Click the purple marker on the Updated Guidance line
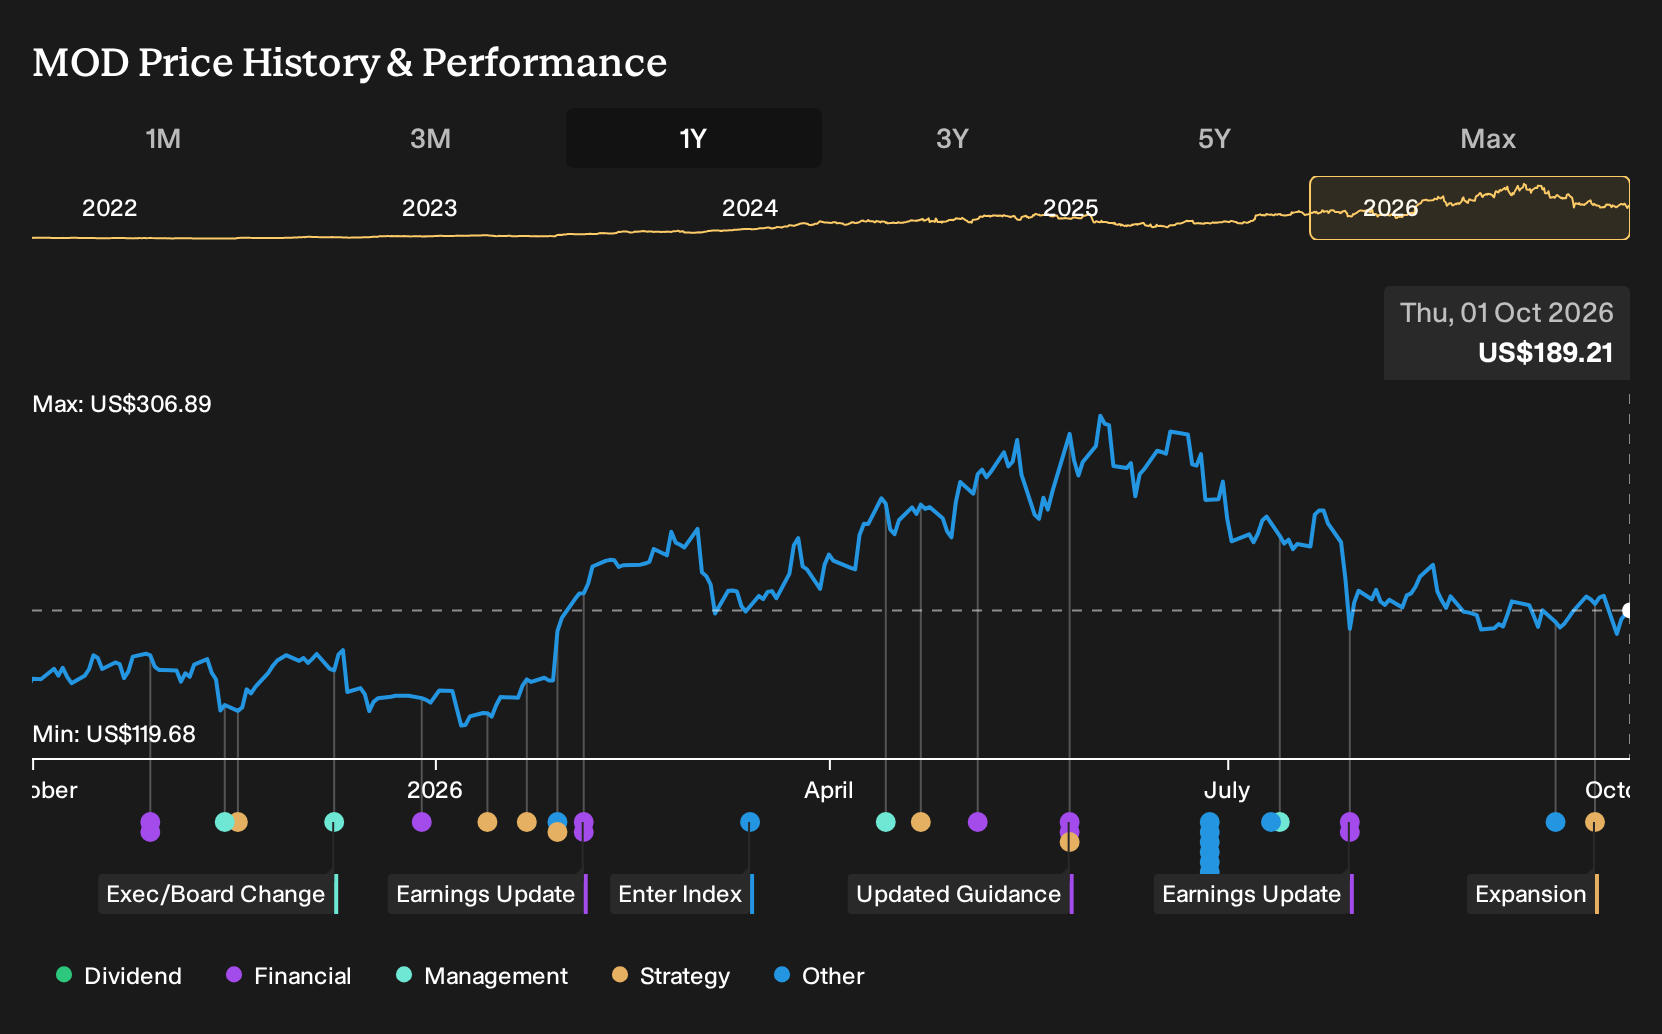1662x1034 pixels. [x=1070, y=823]
